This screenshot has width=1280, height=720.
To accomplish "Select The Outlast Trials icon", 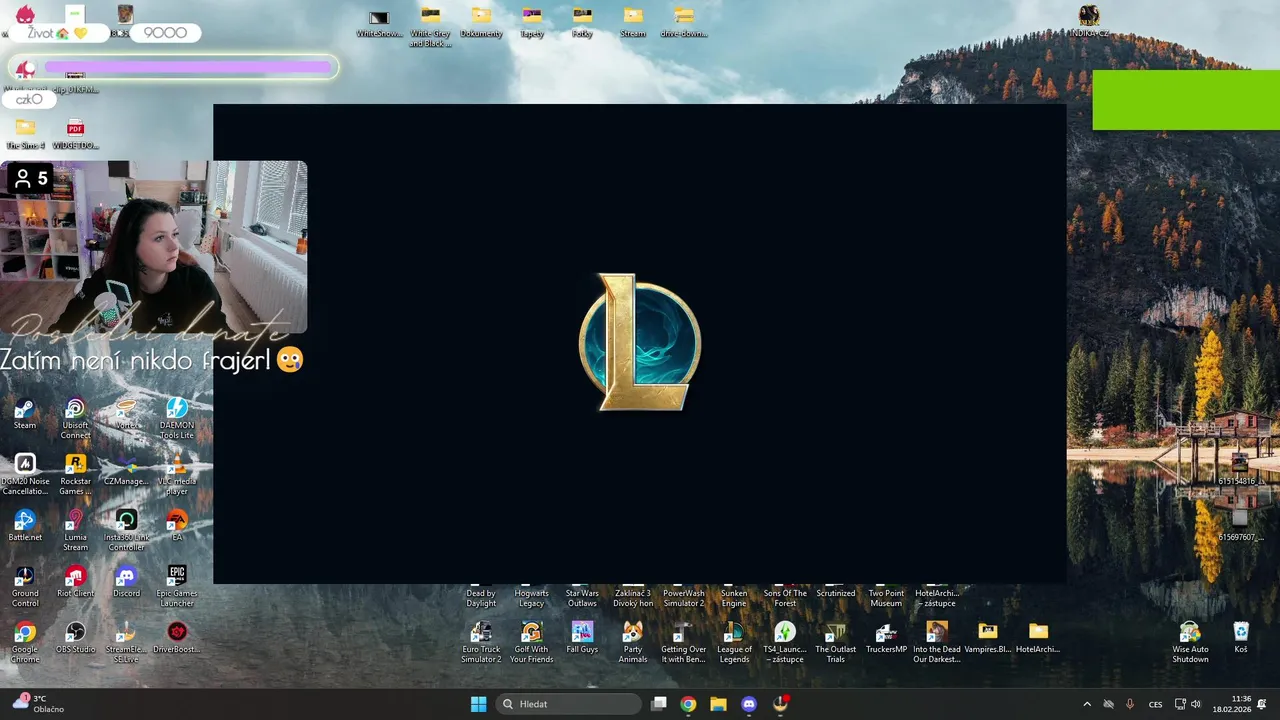I will (836, 642).
